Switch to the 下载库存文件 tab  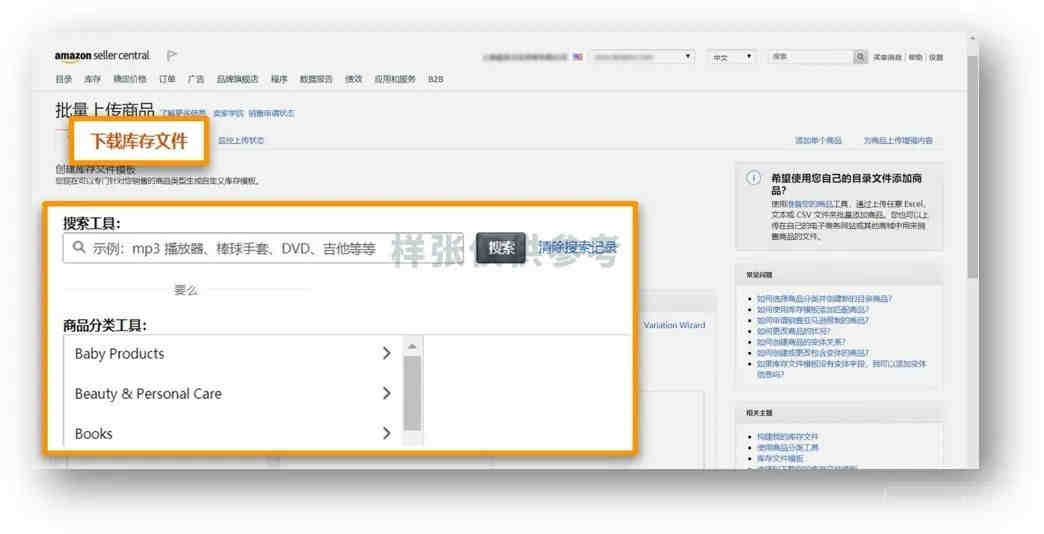click(x=139, y=141)
